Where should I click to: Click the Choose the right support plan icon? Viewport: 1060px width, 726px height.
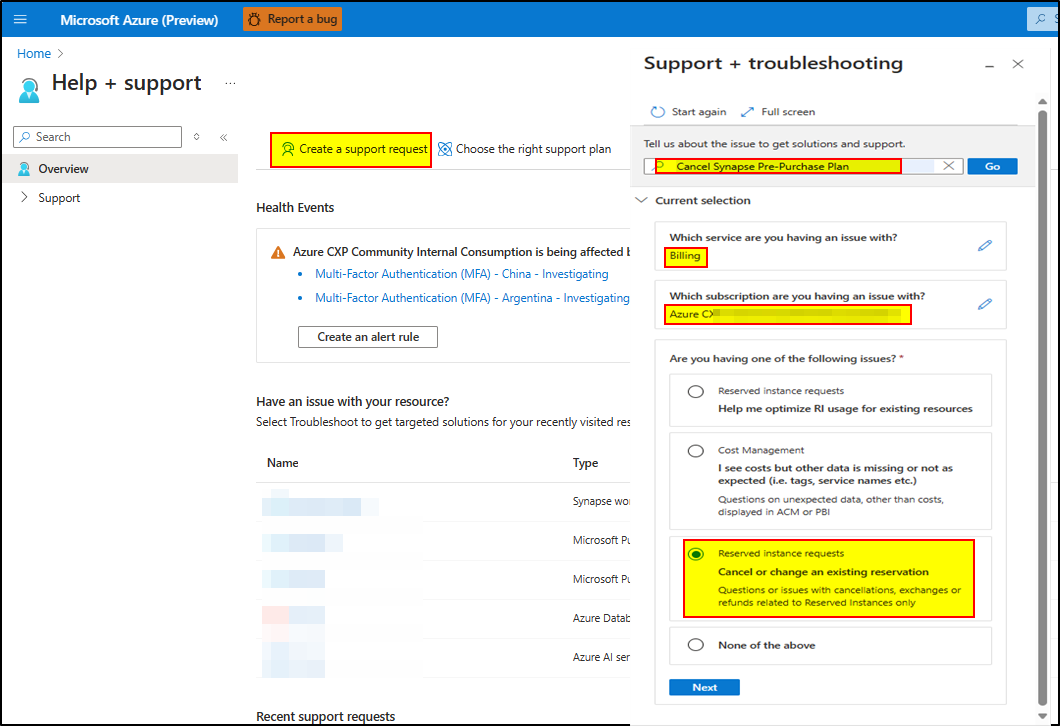click(x=445, y=149)
